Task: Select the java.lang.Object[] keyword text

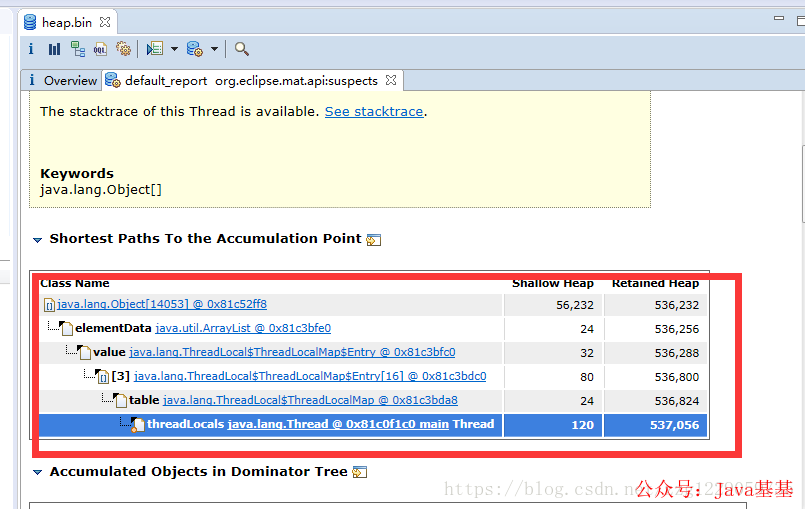Action: 101,190
